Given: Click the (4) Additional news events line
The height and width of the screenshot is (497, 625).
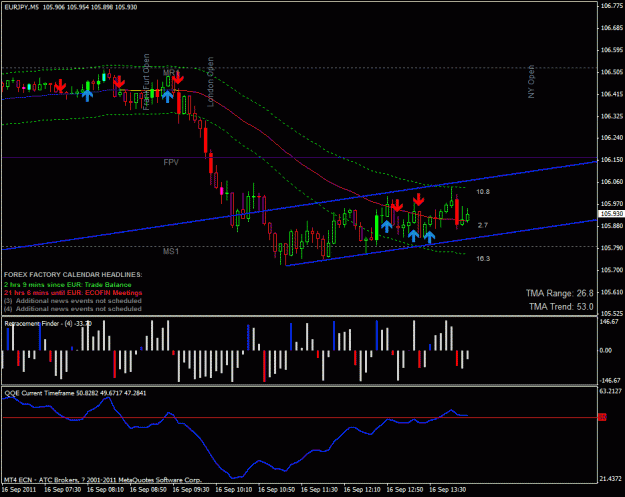Looking at the screenshot, I should [73, 308].
